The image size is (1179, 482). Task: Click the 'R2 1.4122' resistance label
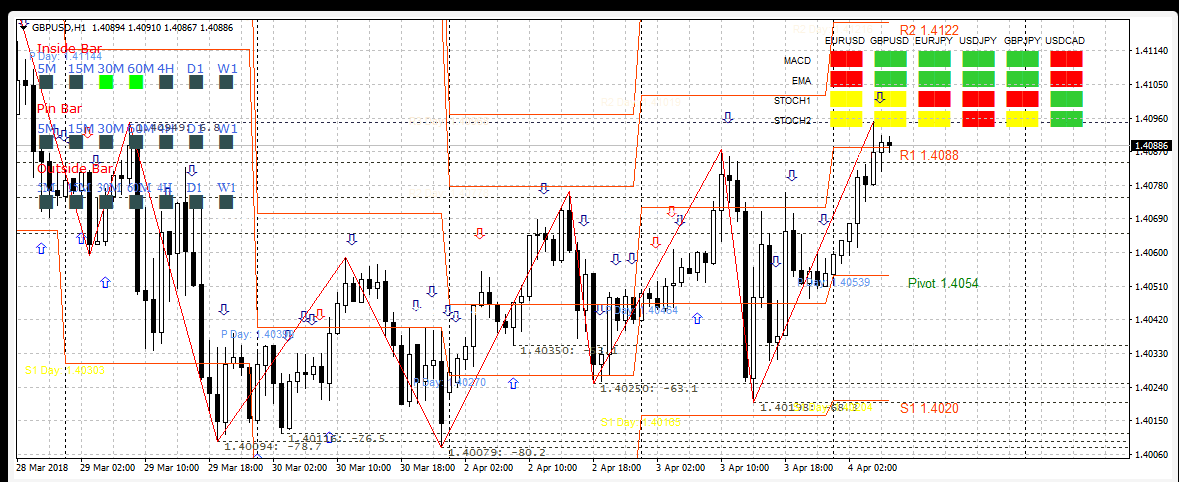click(x=929, y=30)
